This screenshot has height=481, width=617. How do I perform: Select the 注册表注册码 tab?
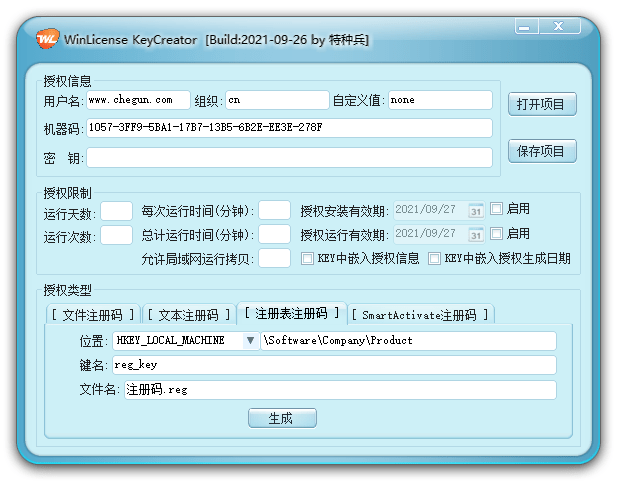click(292, 313)
